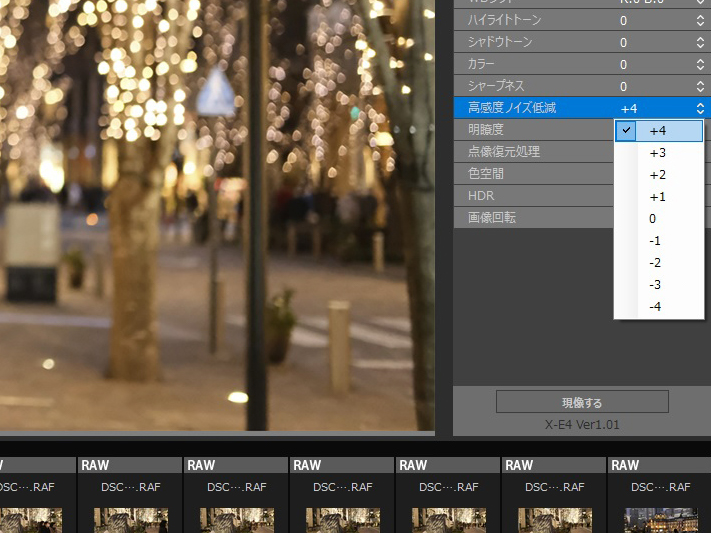Toggle 高感度ノイズ低減 stepper arrows
This screenshot has width=711, height=533.
click(700, 108)
